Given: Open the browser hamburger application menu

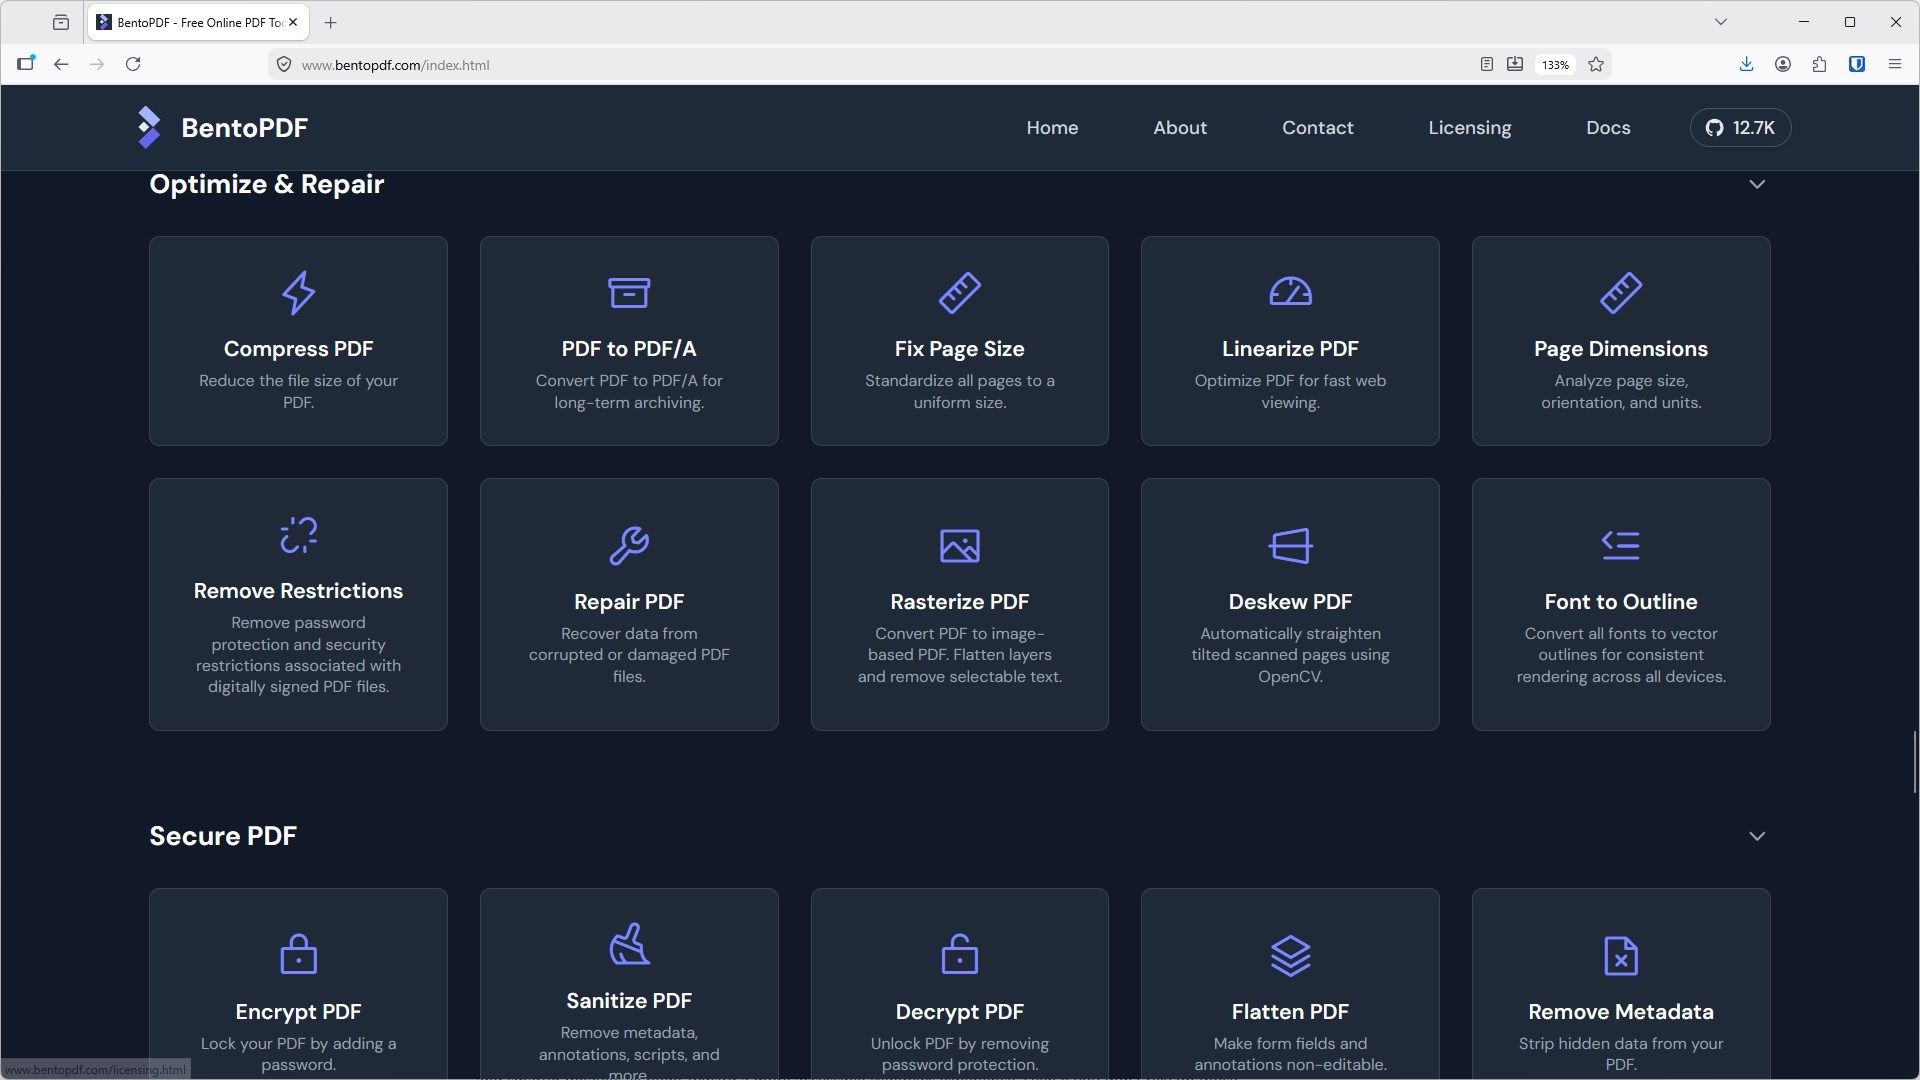Looking at the screenshot, I should click(x=1894, y=64).
